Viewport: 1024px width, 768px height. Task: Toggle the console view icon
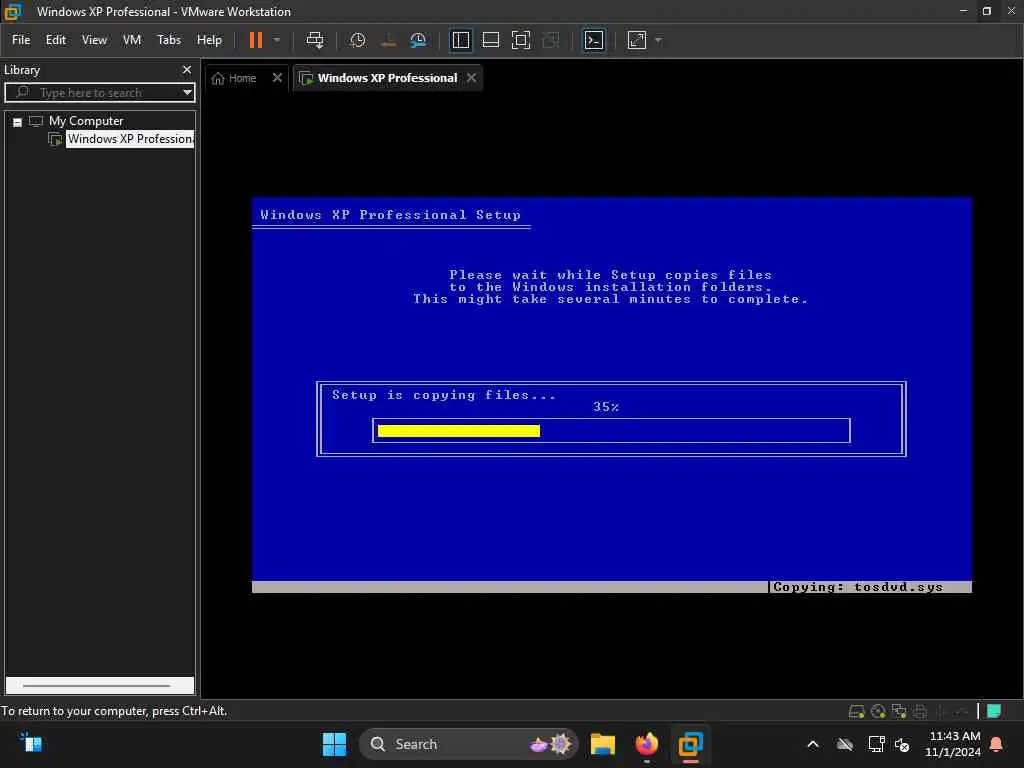click(x=594, y=40)
